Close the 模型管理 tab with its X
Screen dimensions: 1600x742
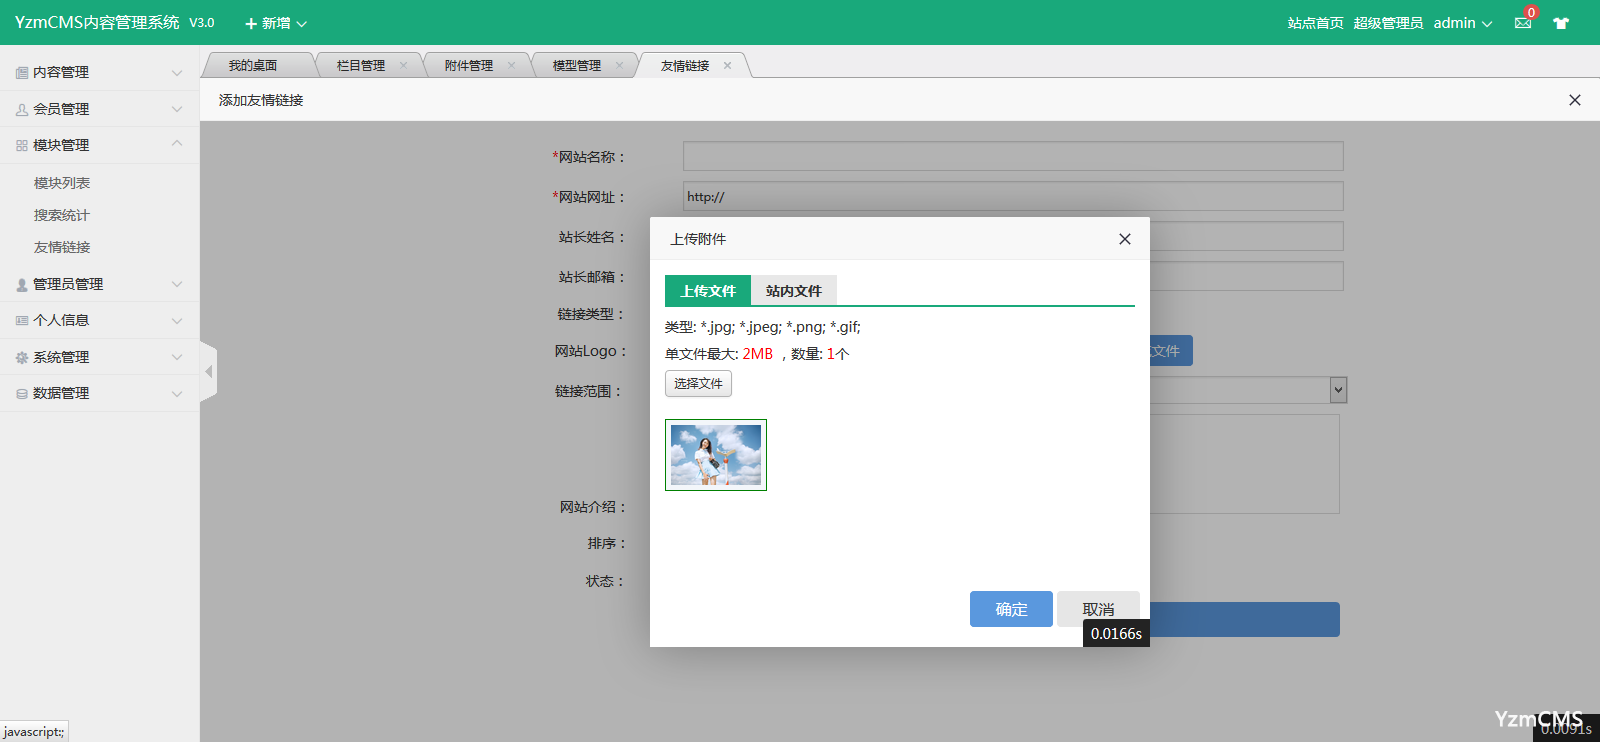(x=620, y=66)
